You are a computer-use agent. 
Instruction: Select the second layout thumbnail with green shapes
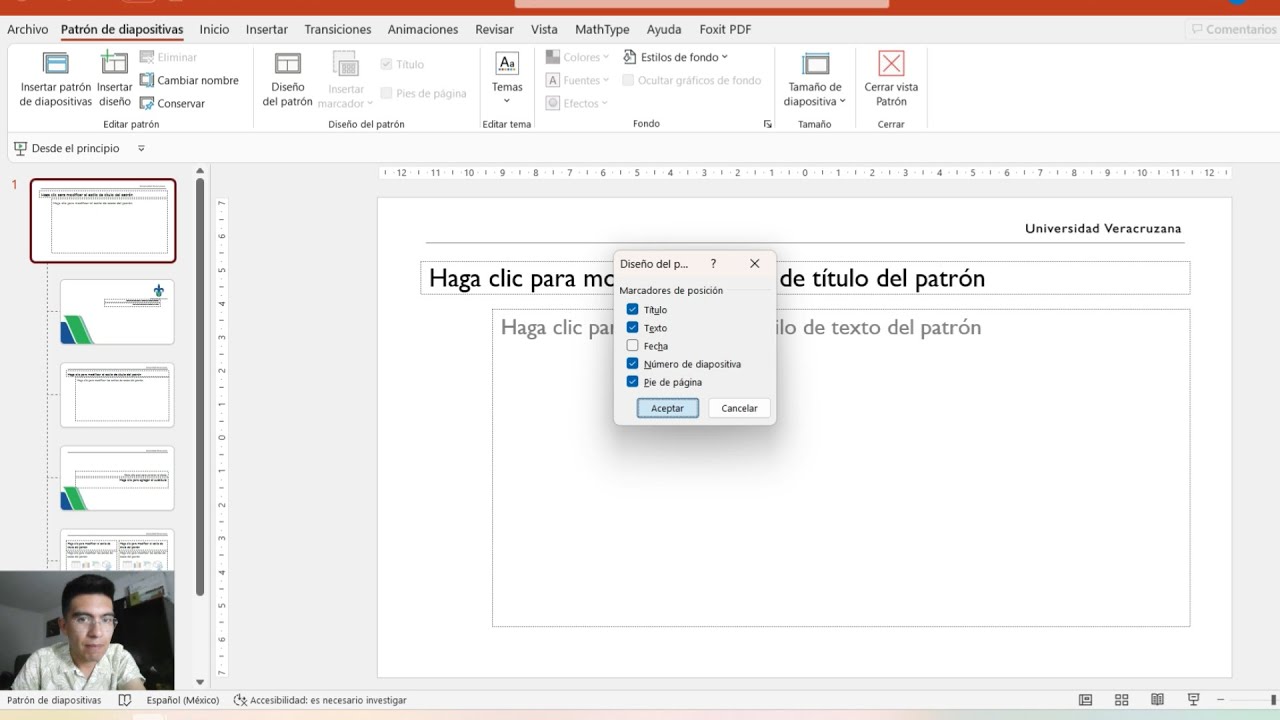click(x=117, y=478)
